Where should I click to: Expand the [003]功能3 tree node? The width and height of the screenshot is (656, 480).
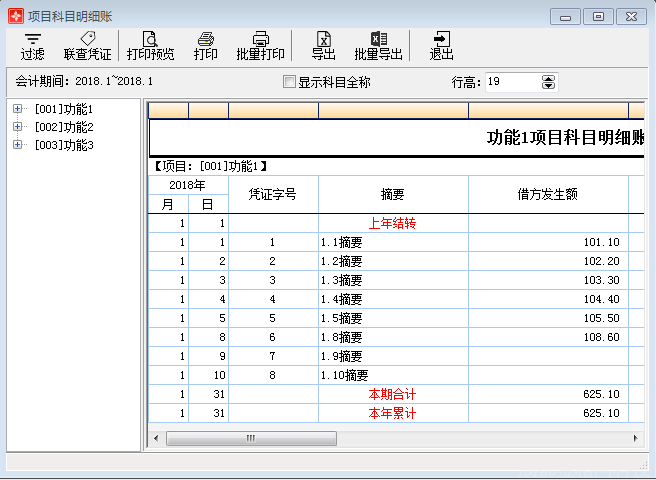[17, 145]
